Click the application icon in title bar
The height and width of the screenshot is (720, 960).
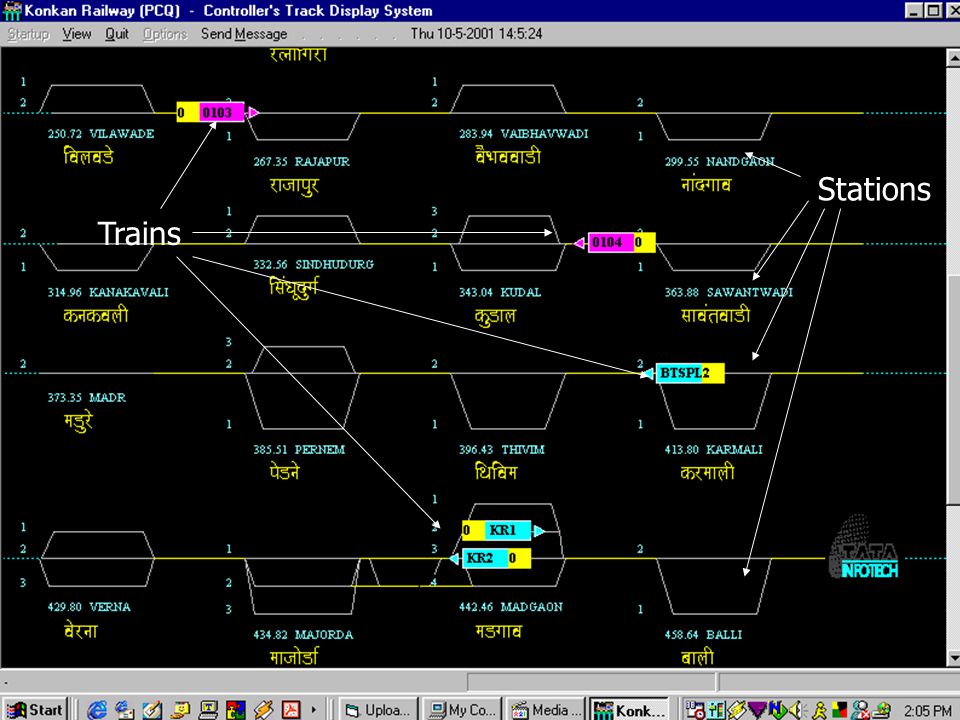pyautogui.click(x=11, y=10)
